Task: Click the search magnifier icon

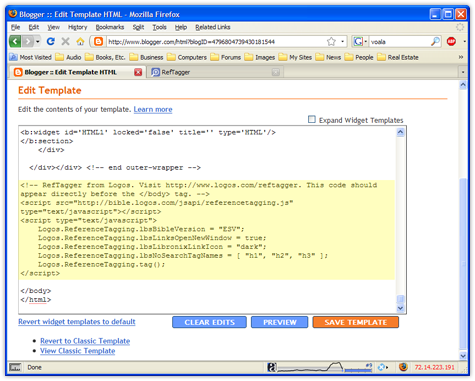Action: (x=435, y=41)
